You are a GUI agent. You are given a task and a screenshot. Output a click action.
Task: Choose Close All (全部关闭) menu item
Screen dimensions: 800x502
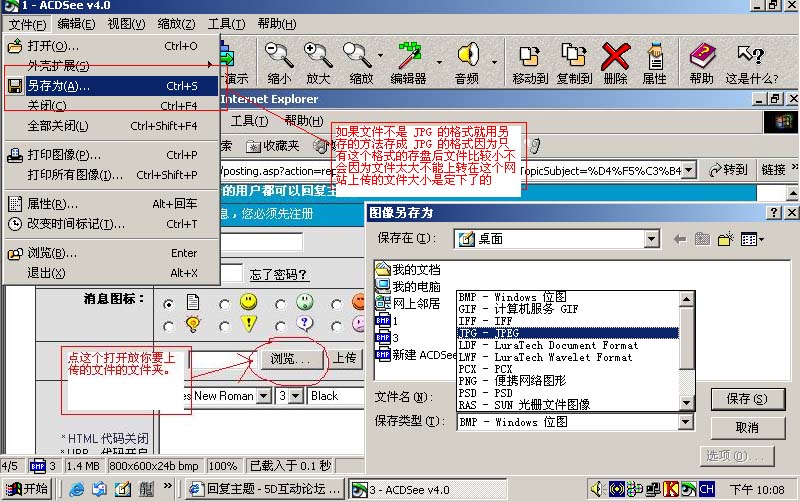point(112,126)
